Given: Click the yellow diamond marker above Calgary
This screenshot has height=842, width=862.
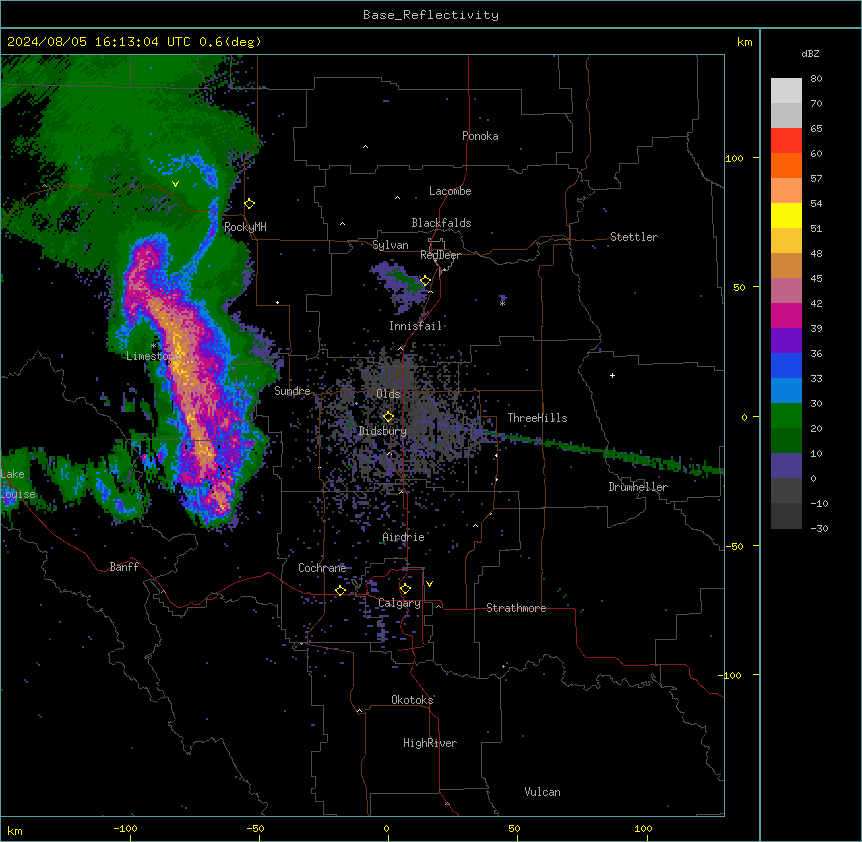Looking at the screenshot, I should click(405, 589).
